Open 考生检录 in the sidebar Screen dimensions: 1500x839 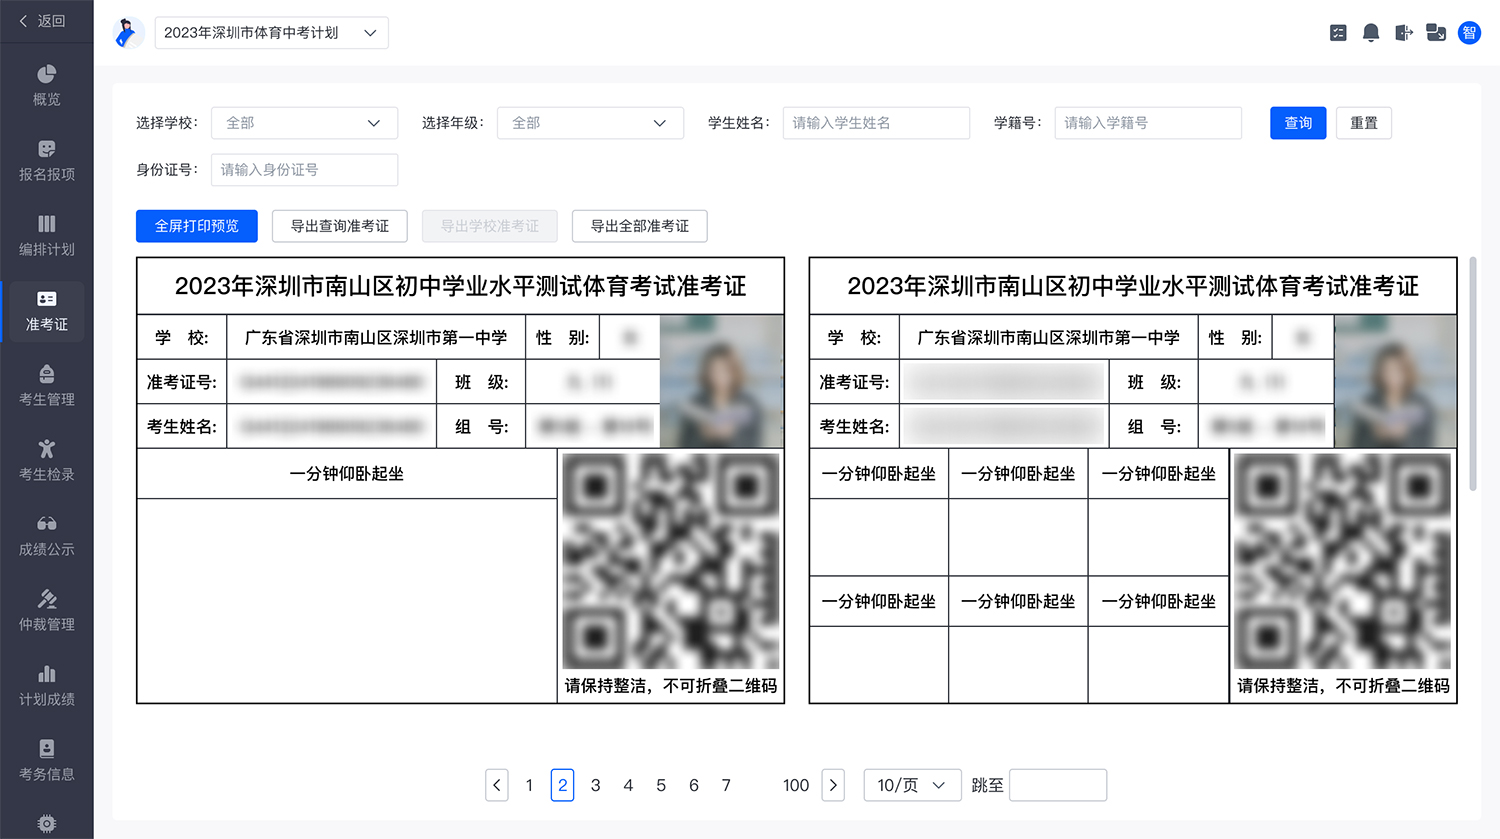46,460
